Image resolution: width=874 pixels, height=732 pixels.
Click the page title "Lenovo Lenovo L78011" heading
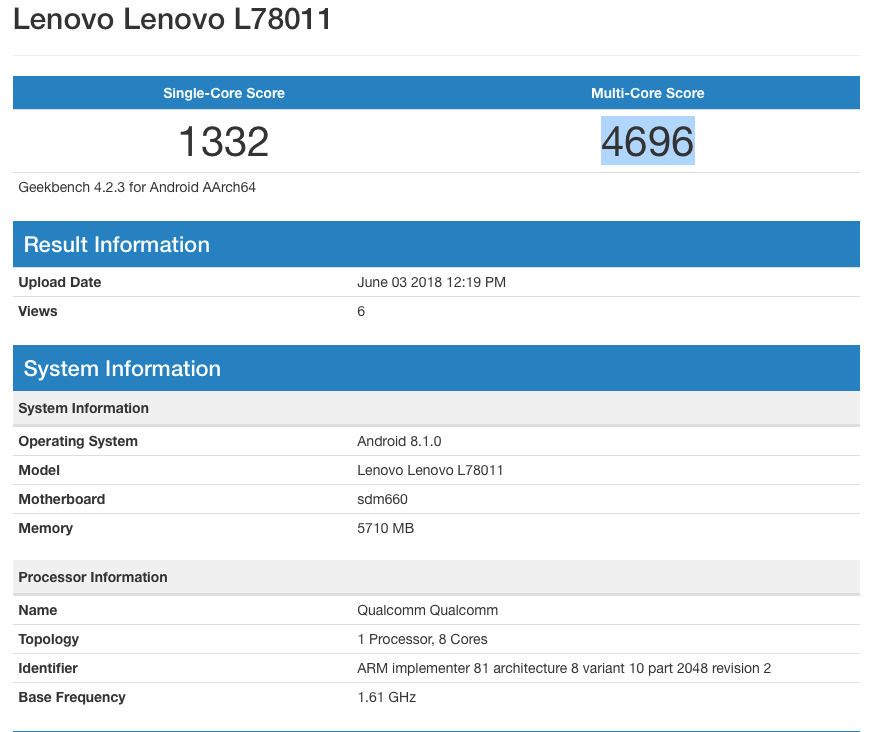coord(172,19)
